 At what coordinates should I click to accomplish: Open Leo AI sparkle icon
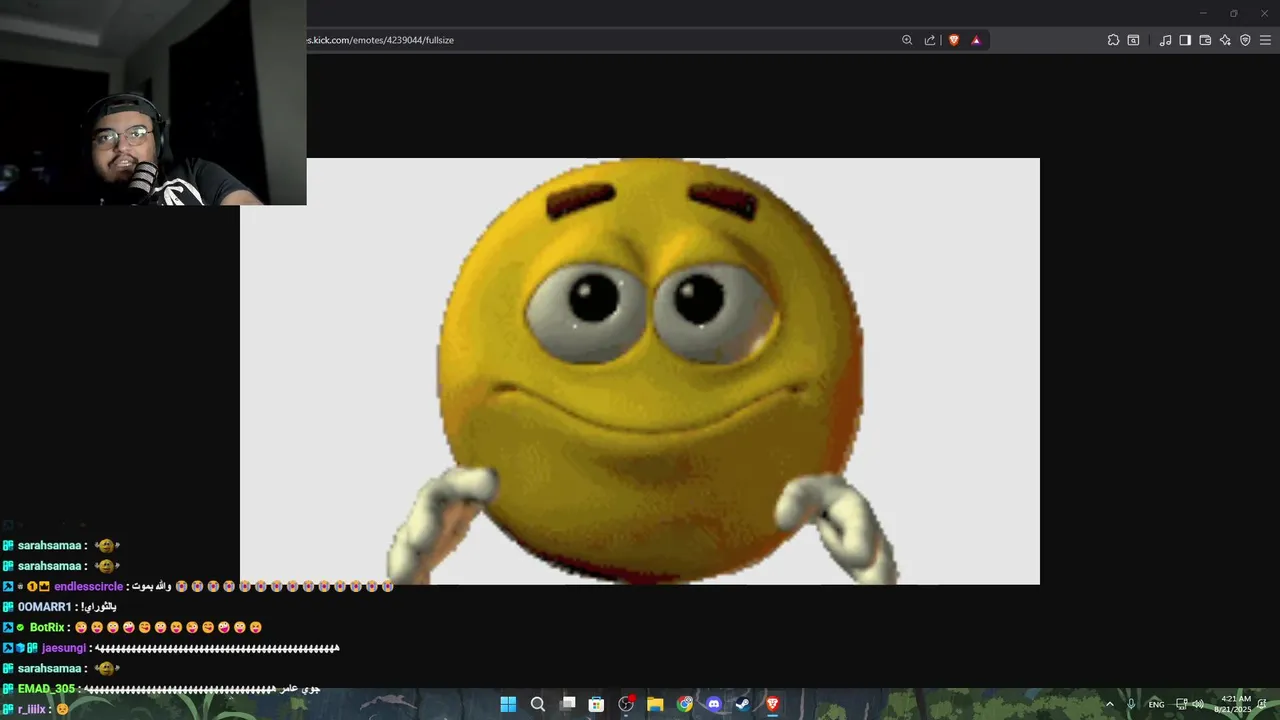(x=1225, y=40)
